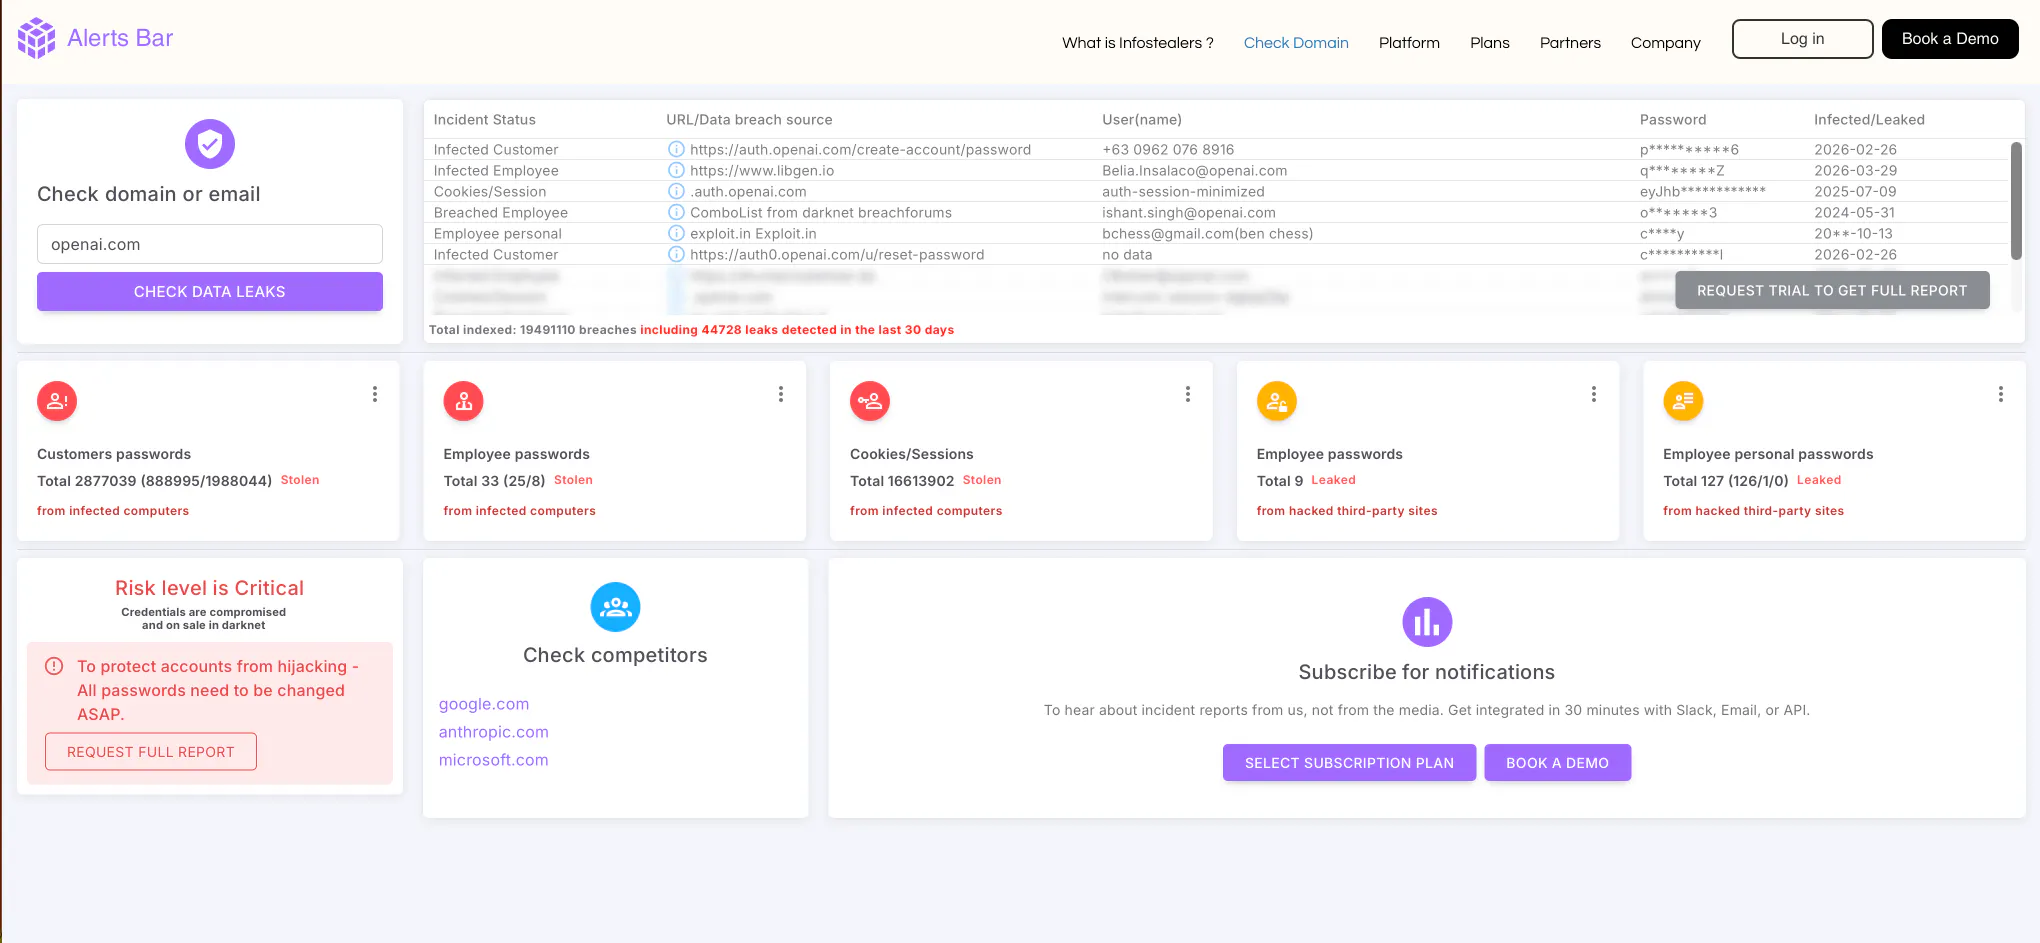The image size is (2040, 943).
Task: Click the red icon on stolen Employee passwords card
Action: click(x=463, y=401)
